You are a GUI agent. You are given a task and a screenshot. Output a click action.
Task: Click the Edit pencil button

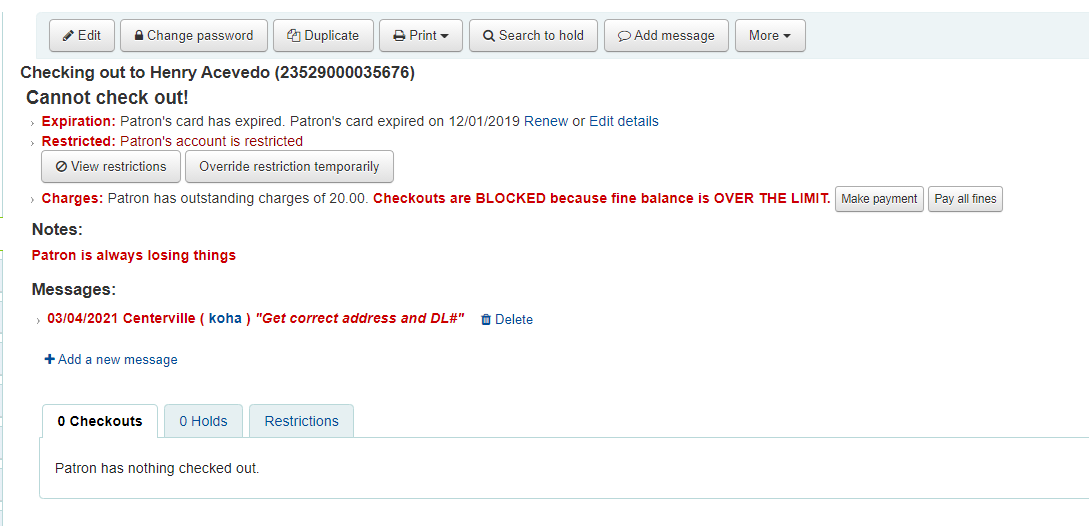(82, 35)
